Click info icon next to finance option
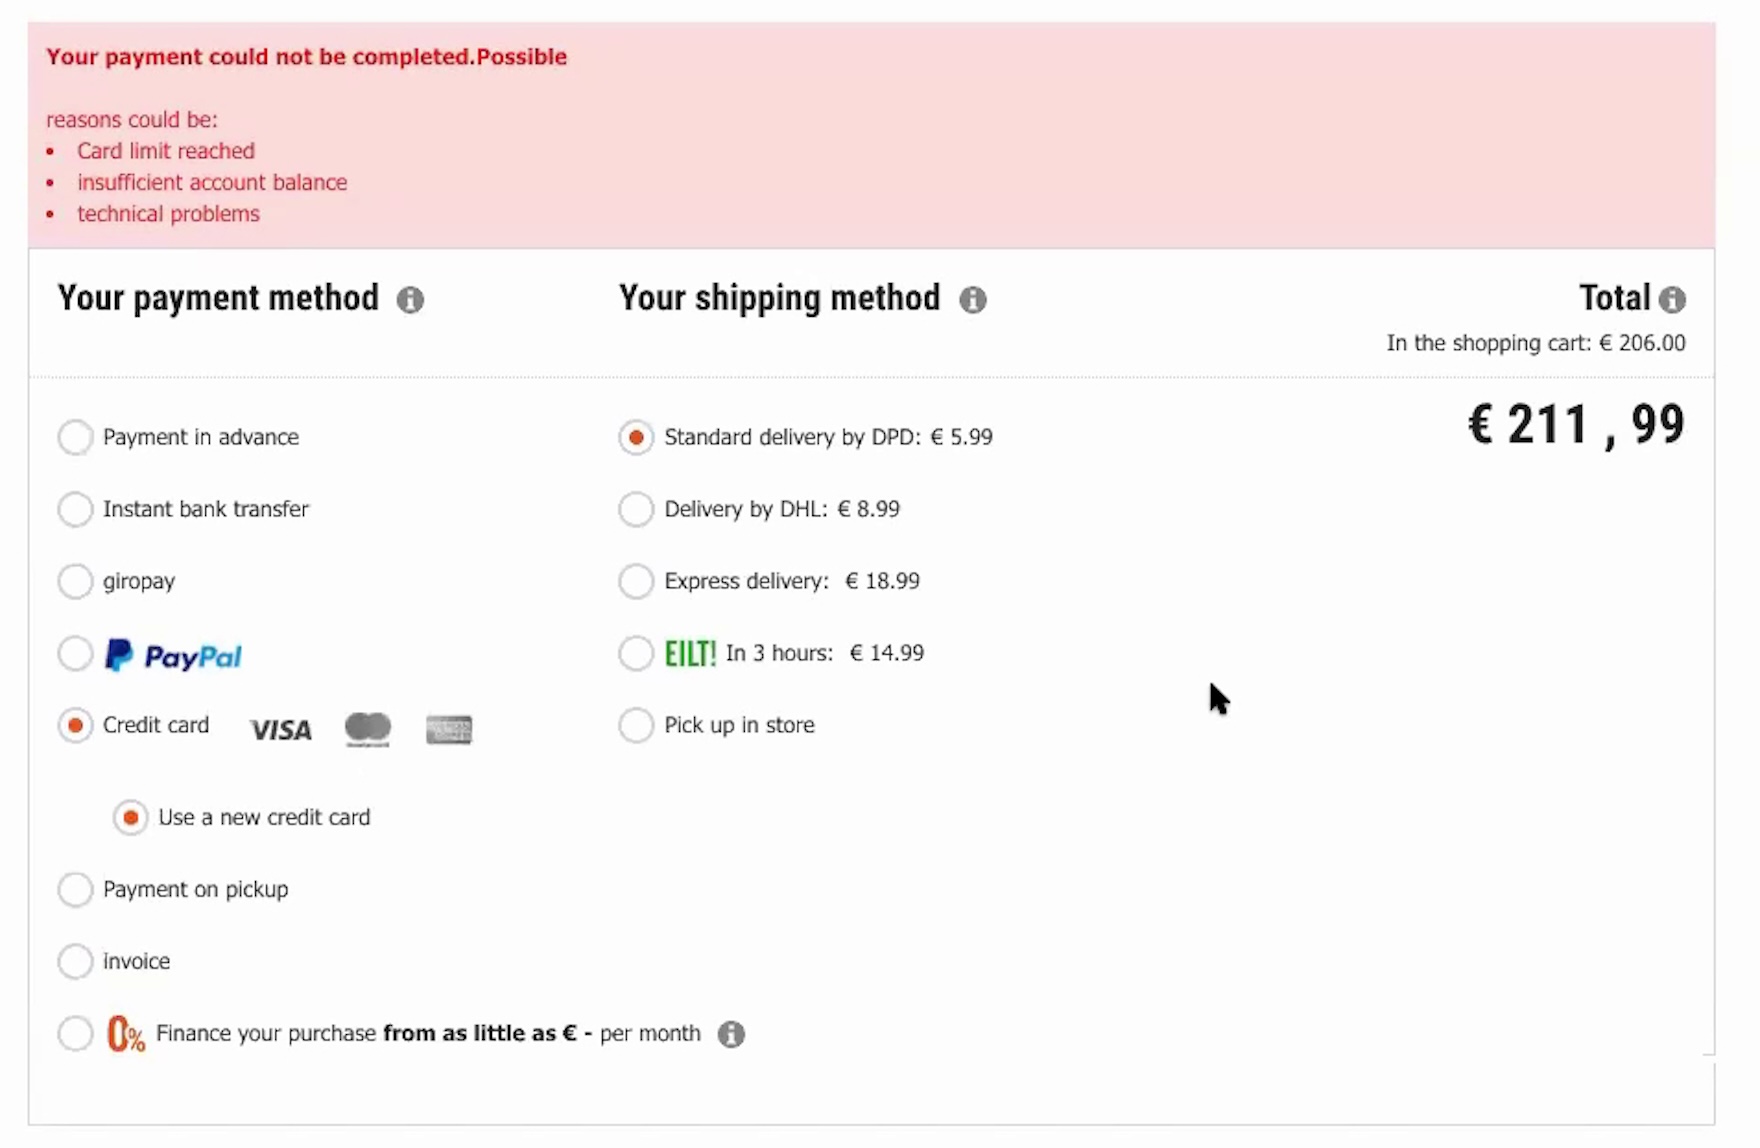This screenshot has width=1760, height=1148. [x=731, y=1034]
